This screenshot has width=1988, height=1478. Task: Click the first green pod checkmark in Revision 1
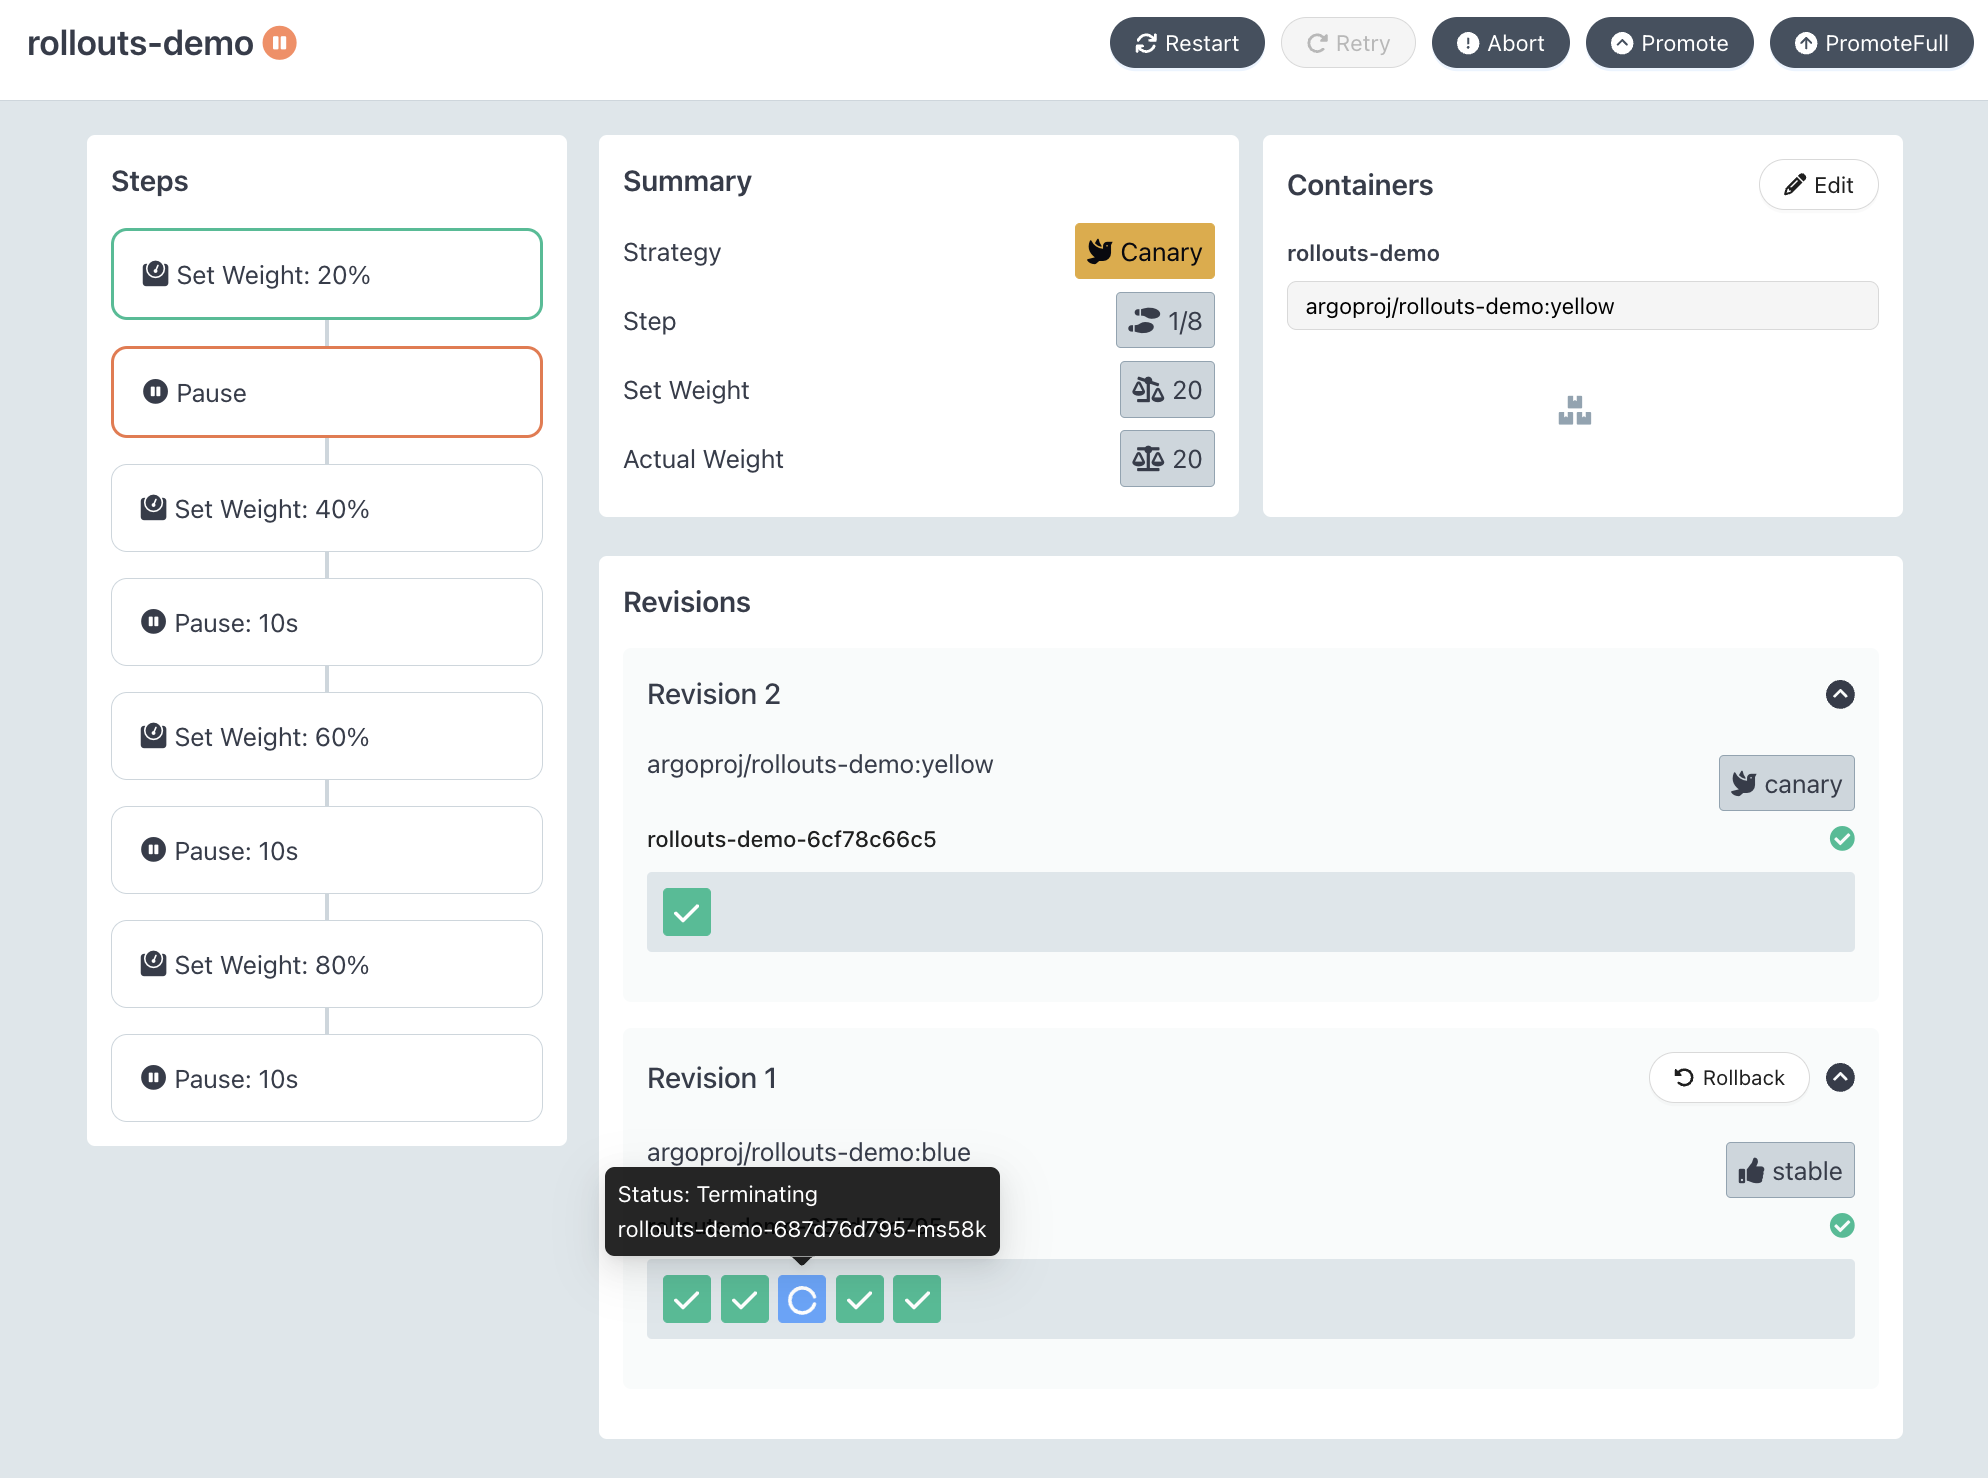pos(687,1299)
